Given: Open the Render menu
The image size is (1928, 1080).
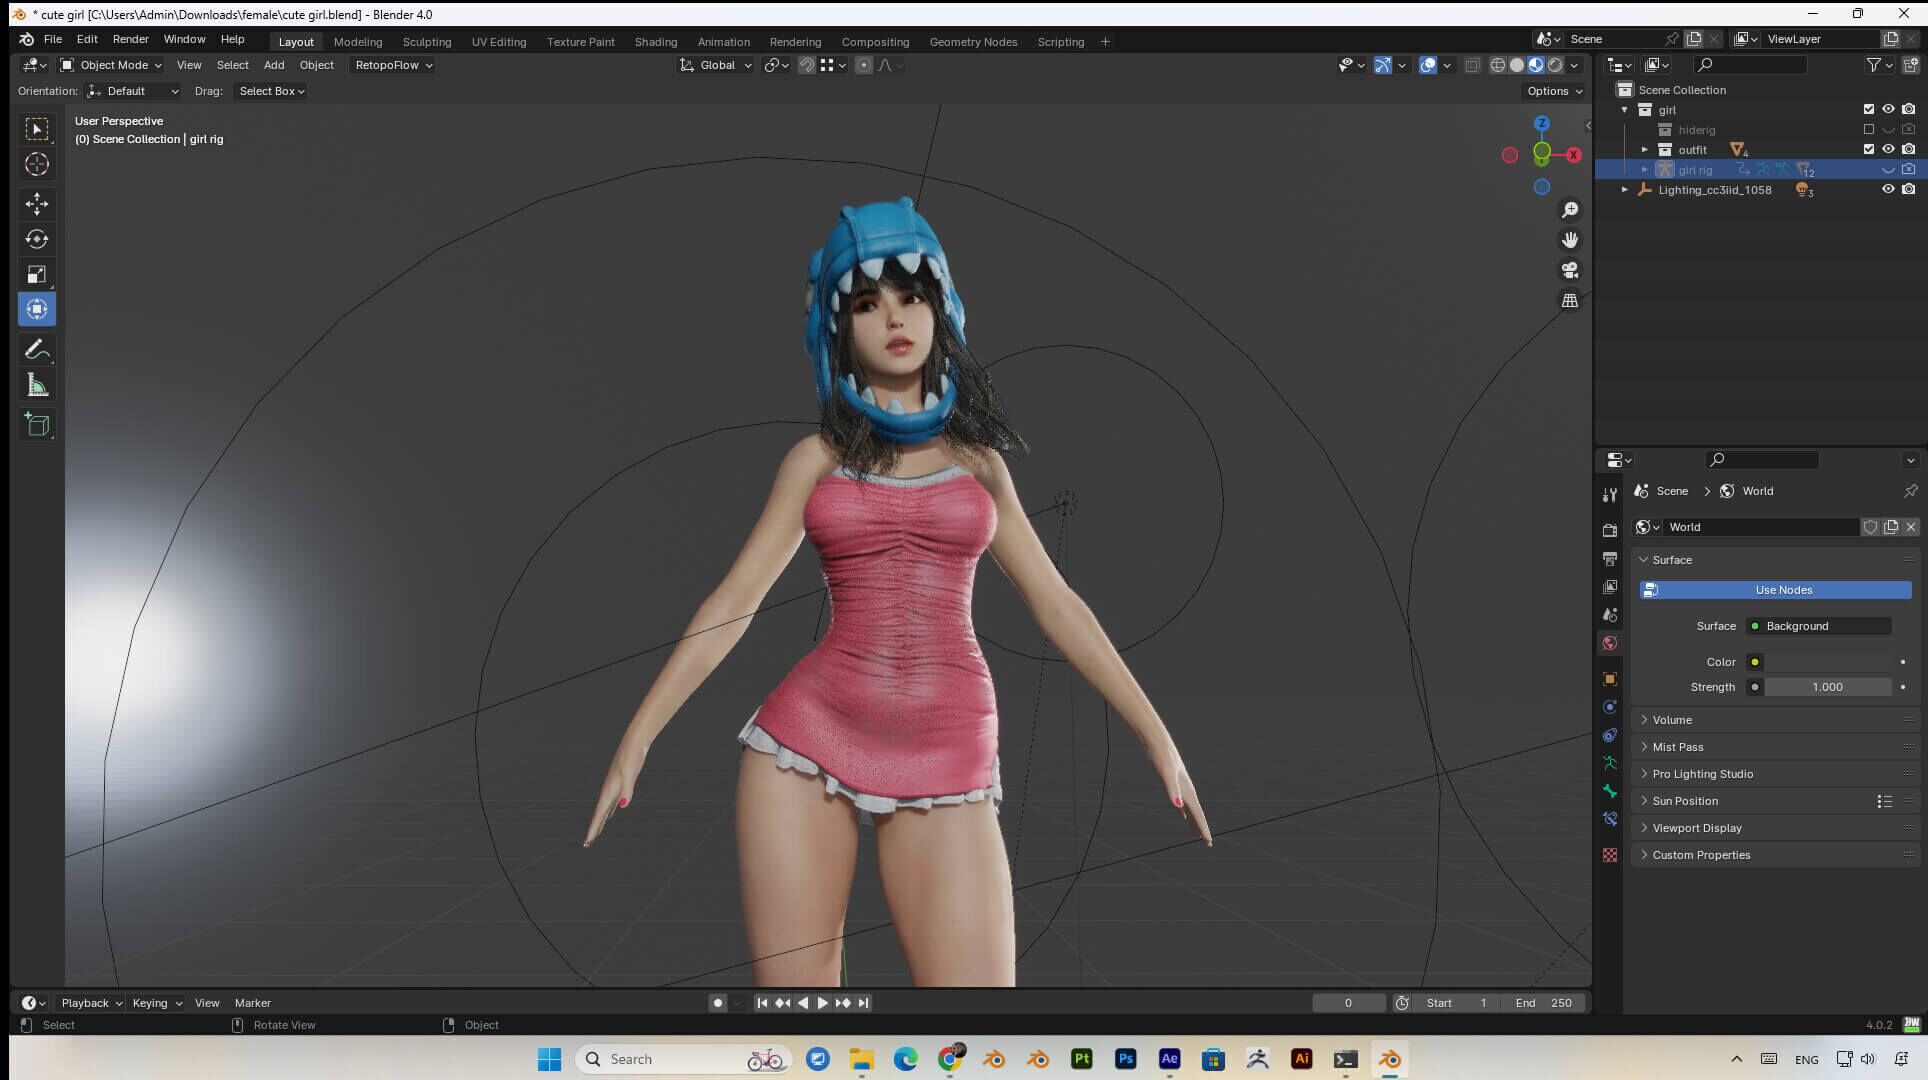Looking at the screenshot, I should point(130,39).
